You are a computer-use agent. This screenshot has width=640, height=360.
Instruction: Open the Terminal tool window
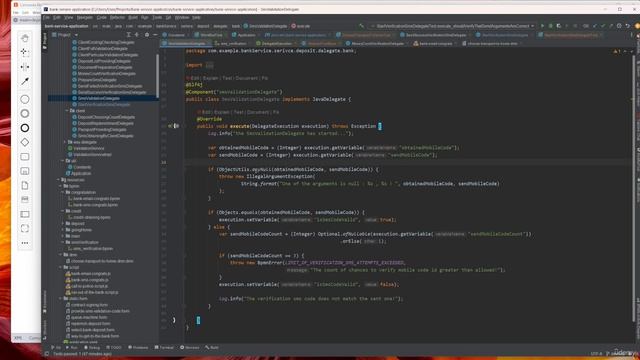164,347
